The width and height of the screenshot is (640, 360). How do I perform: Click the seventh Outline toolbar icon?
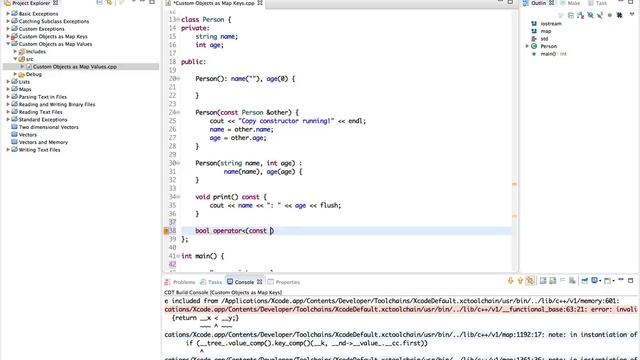(x=620, y=16)
